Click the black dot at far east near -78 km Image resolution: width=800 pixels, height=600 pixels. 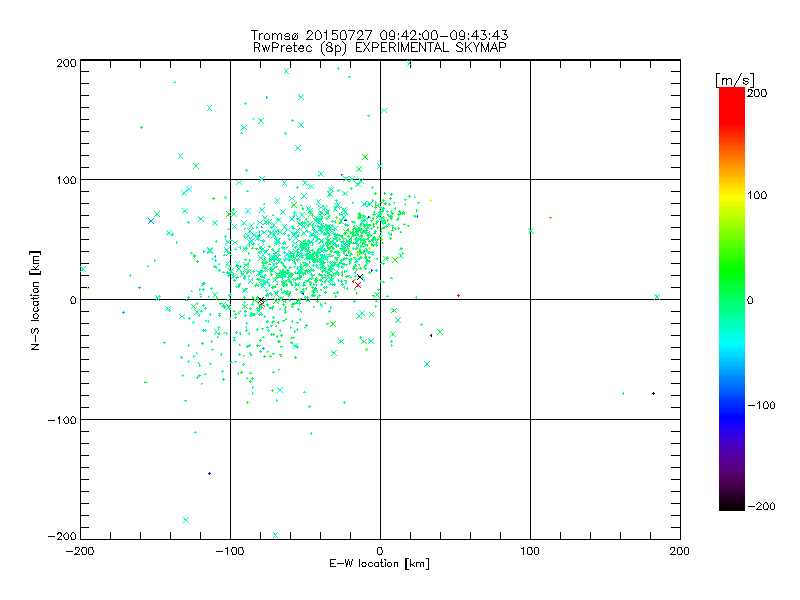tap(654, 393)
